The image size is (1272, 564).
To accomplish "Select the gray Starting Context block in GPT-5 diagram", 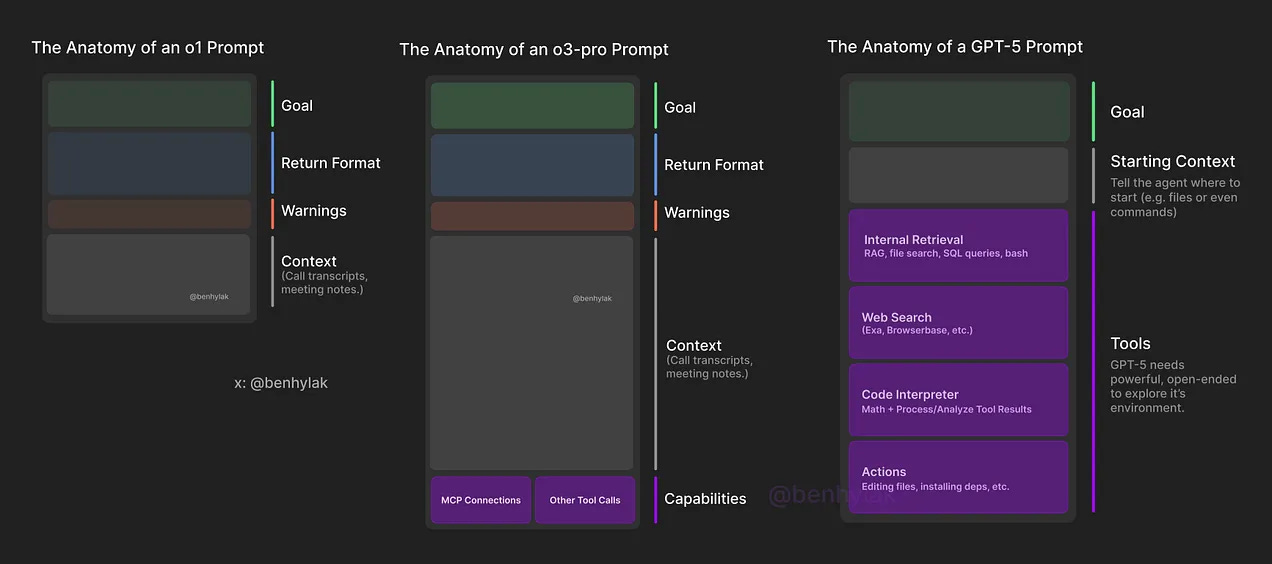I will click(x=959, y=176).
